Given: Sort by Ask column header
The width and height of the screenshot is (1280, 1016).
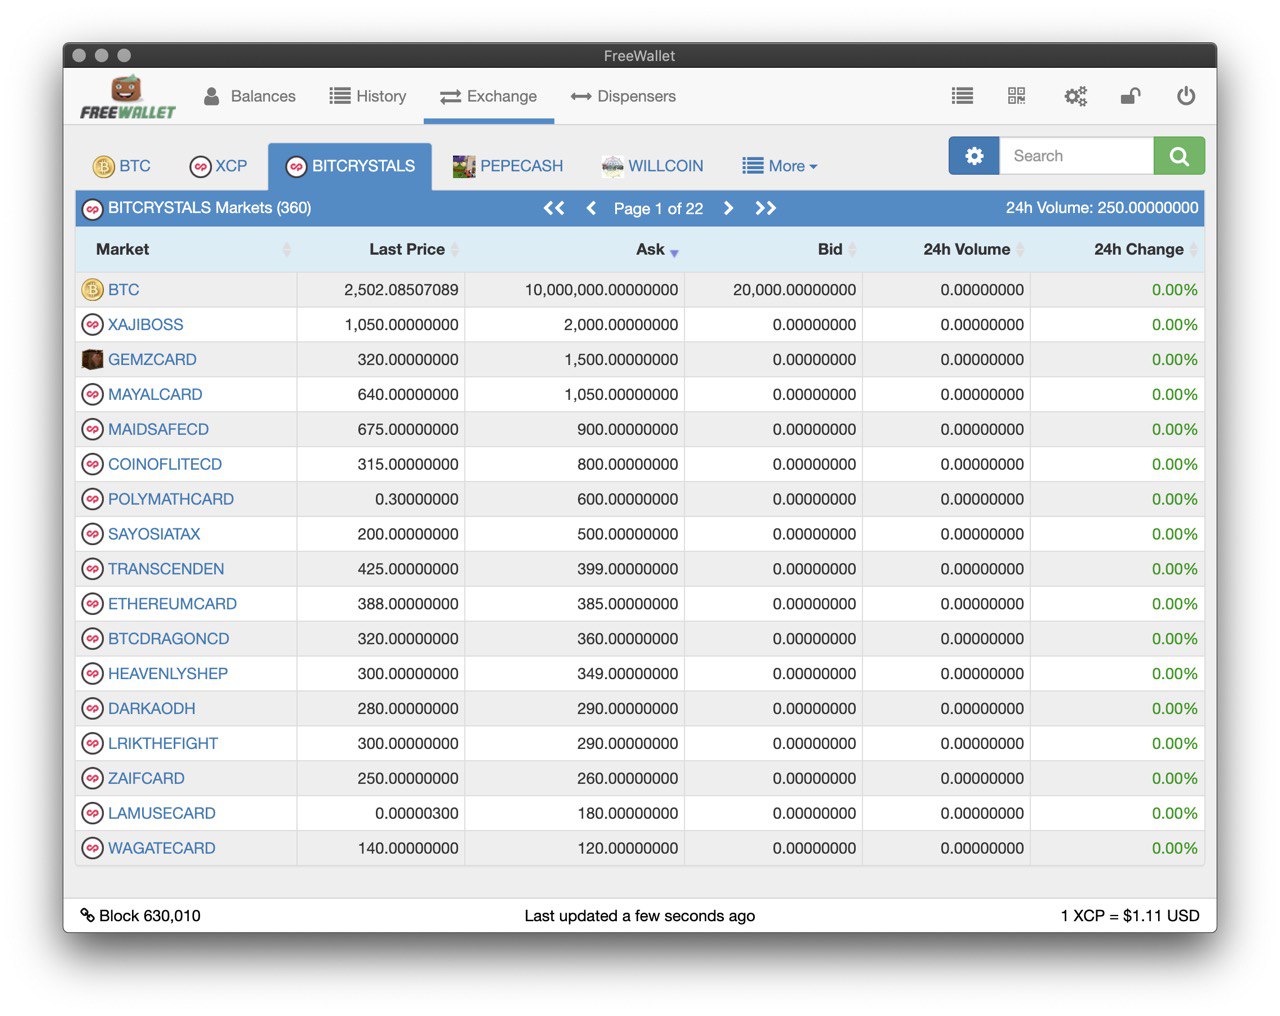Looking at the screenshot, I should [650, 250].
